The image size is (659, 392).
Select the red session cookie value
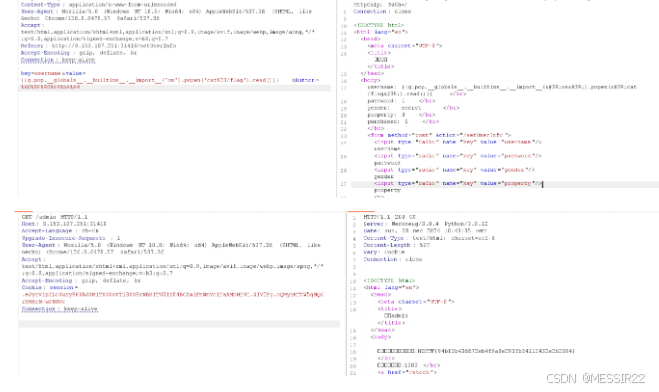pyautogui.click(x=173, y=298)
